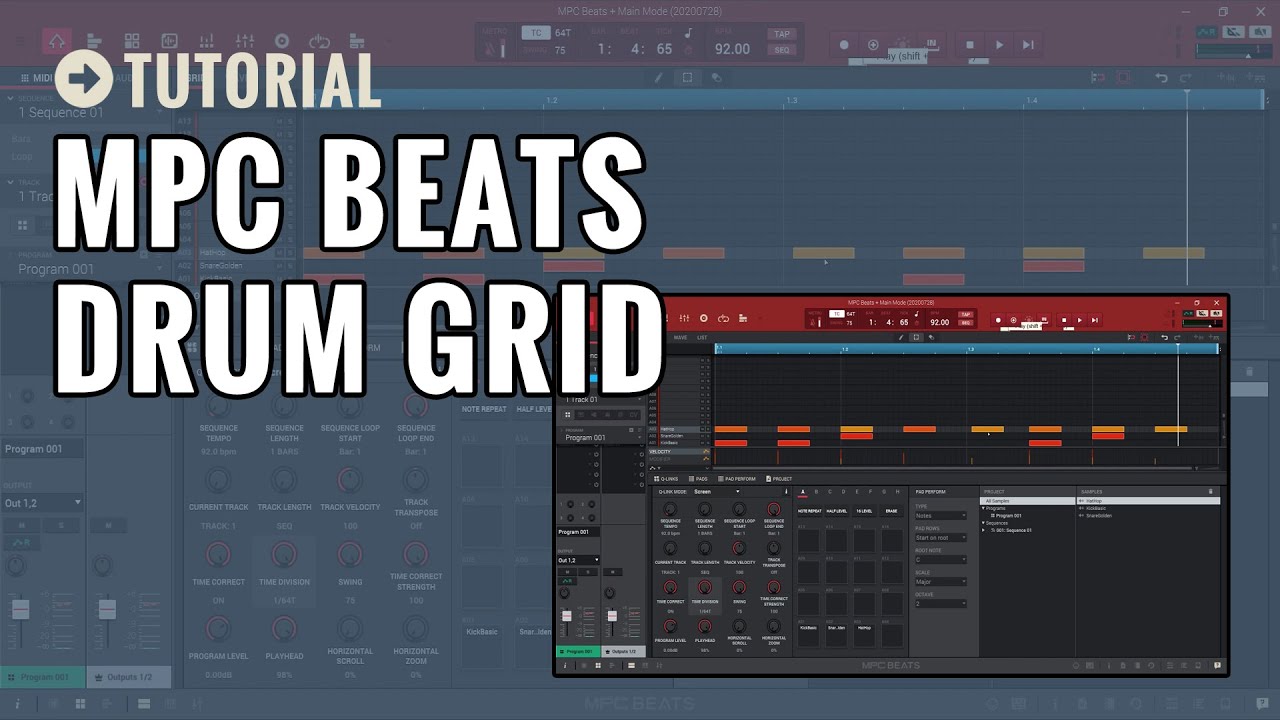Screen dimensions: 1280x720
Task: Open the Root Note dropdown
Action: (x=941, y=560)
